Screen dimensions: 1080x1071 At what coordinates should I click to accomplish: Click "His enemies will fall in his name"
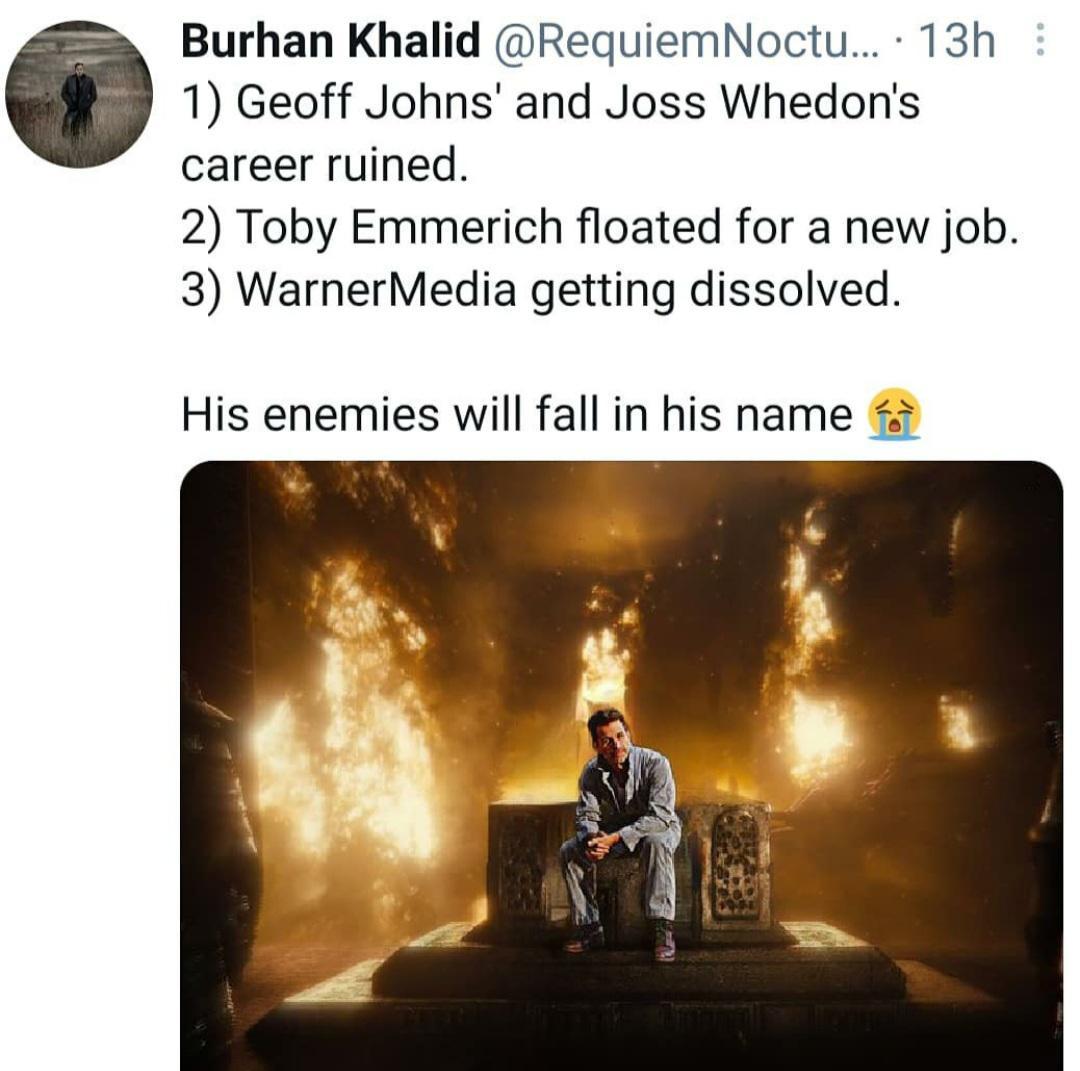(516, 414)
